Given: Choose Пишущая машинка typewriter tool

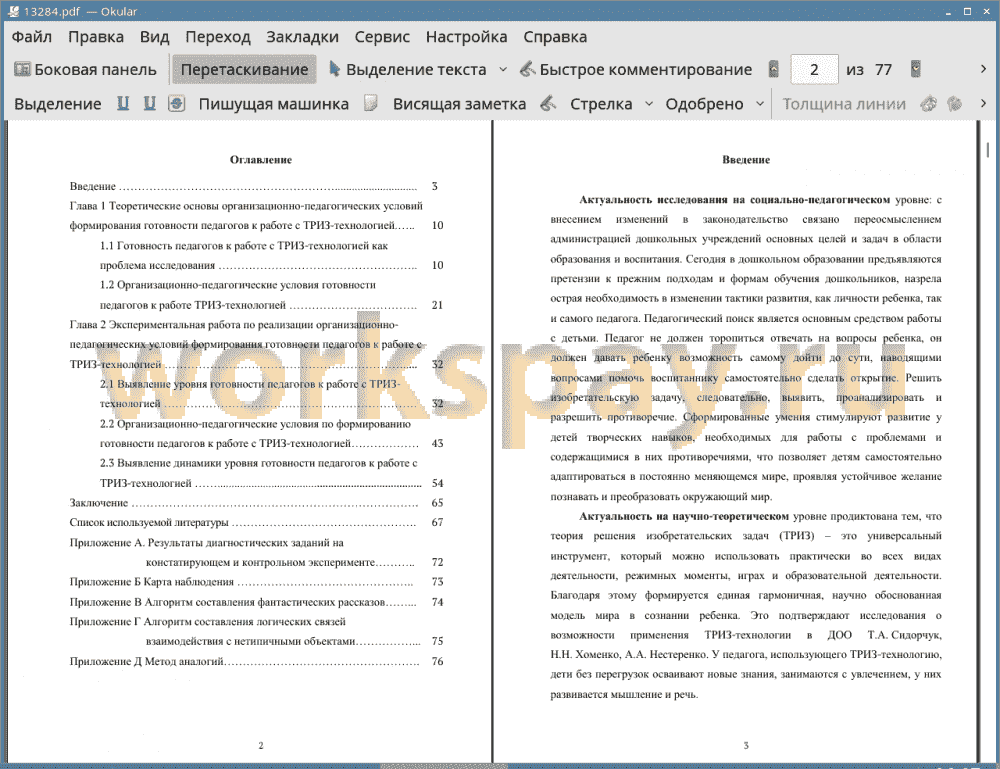Looking at the screenshot, I should pos(274,104).
